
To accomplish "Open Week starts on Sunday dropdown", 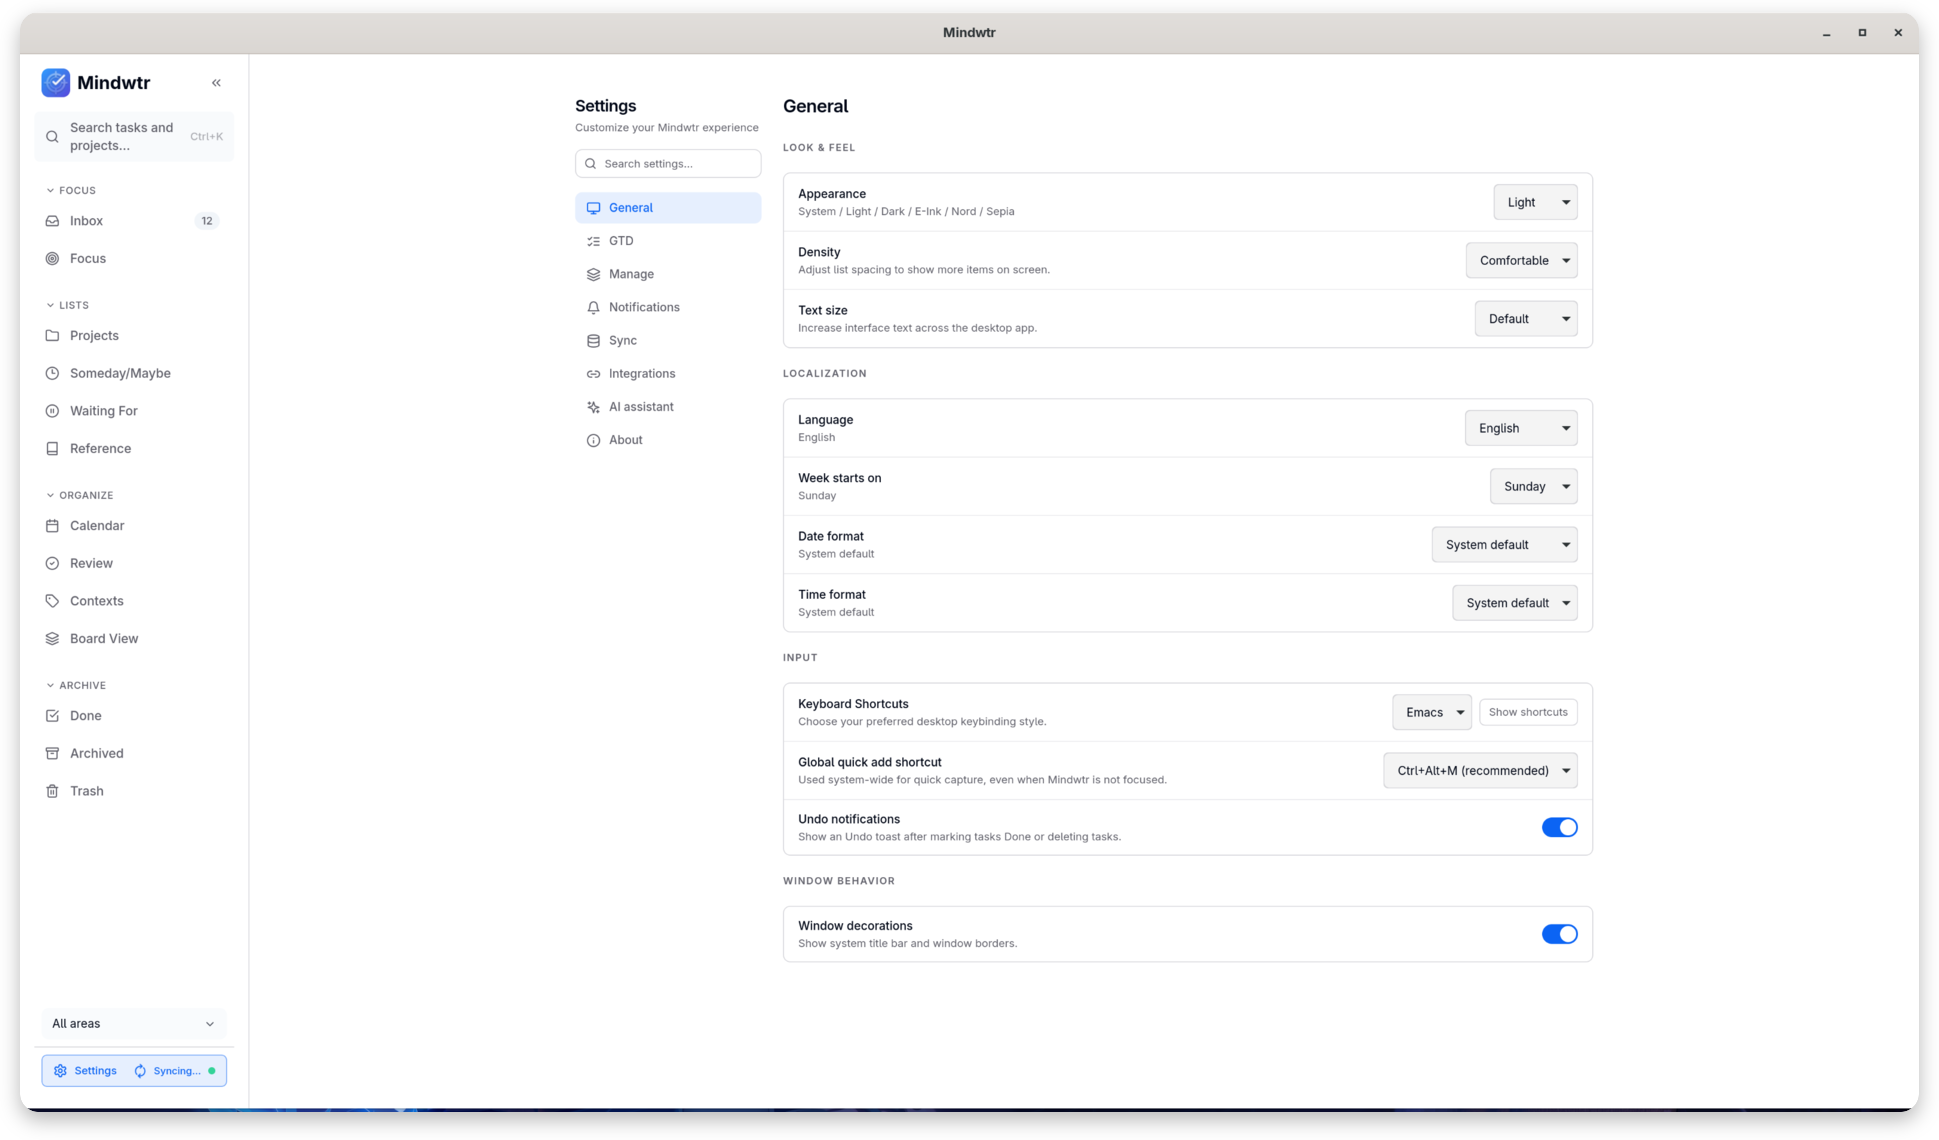I will click(x=1533, y=486).
